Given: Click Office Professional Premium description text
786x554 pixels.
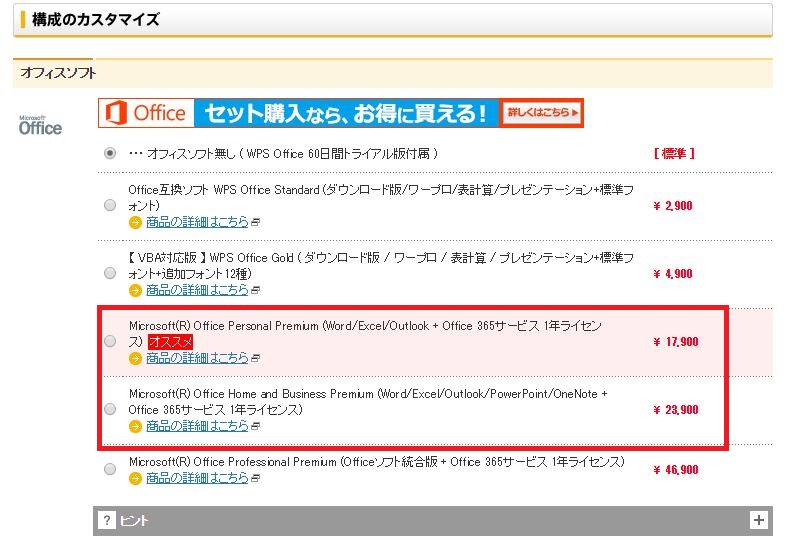Looking at the screenshot, I should (x=377, y=462).
